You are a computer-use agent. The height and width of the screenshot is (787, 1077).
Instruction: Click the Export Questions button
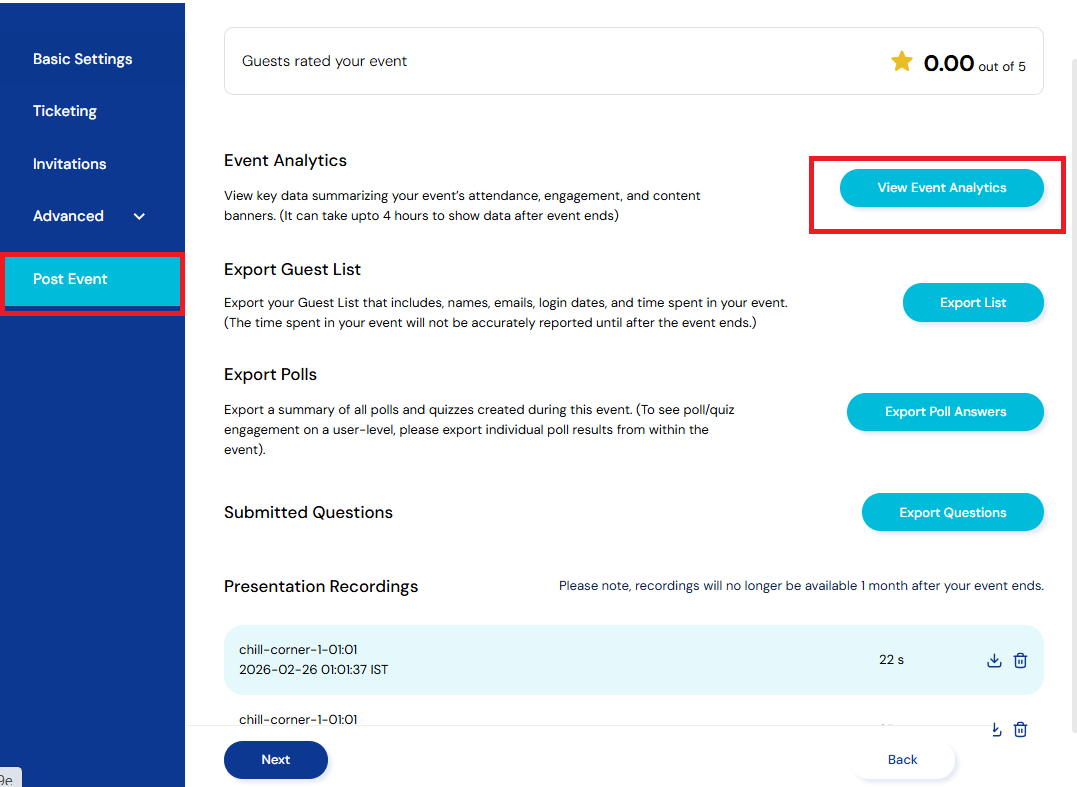(952, 513)
